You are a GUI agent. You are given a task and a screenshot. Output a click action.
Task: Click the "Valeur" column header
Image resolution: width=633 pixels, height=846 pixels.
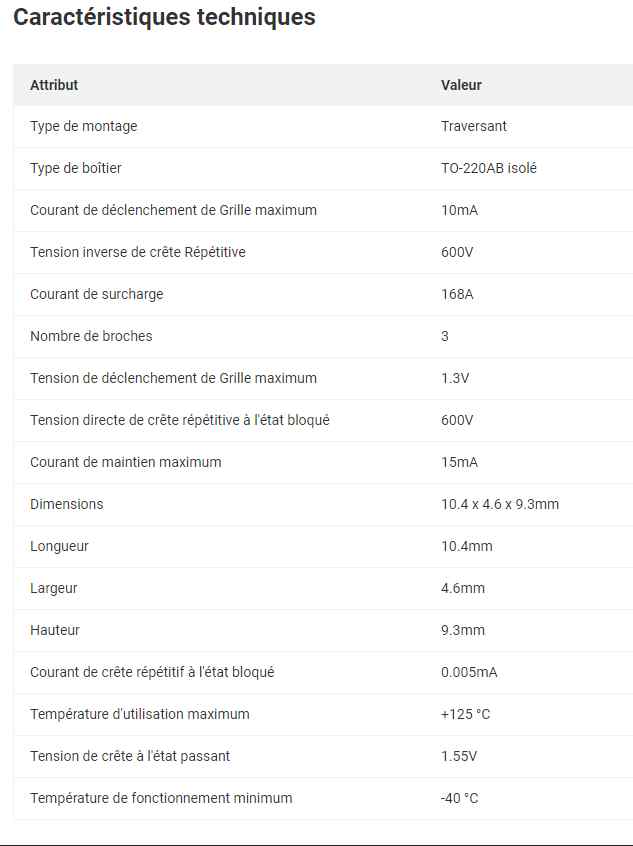(x=461, y=85)
